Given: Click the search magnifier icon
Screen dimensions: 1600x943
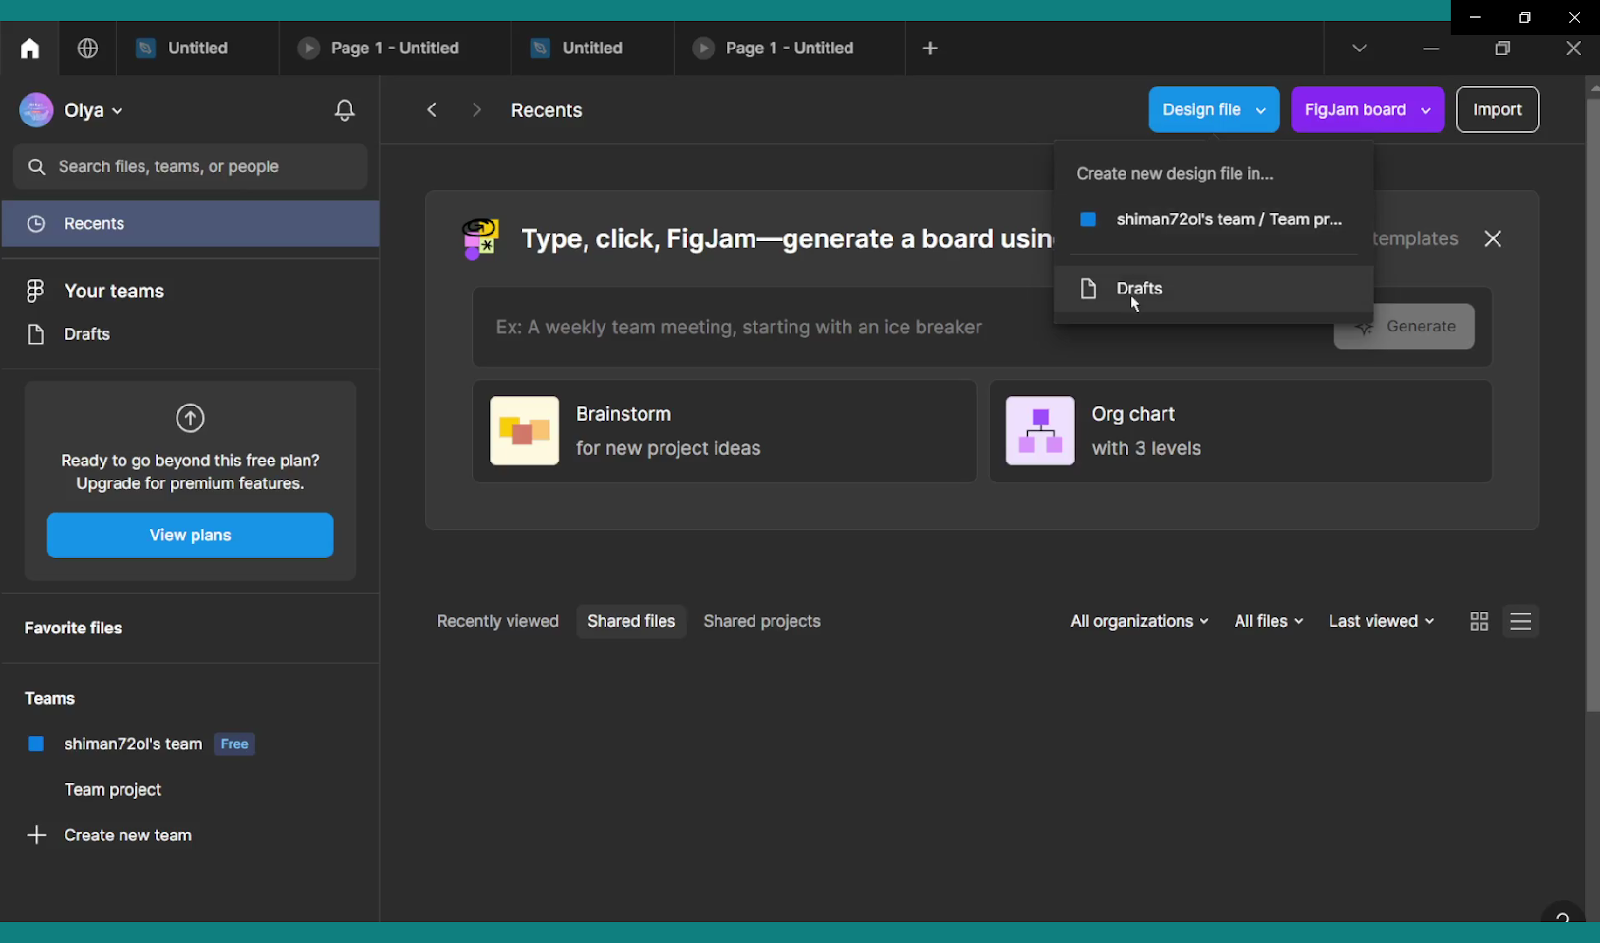Looking at the screenshot, I should coord(37,167).
